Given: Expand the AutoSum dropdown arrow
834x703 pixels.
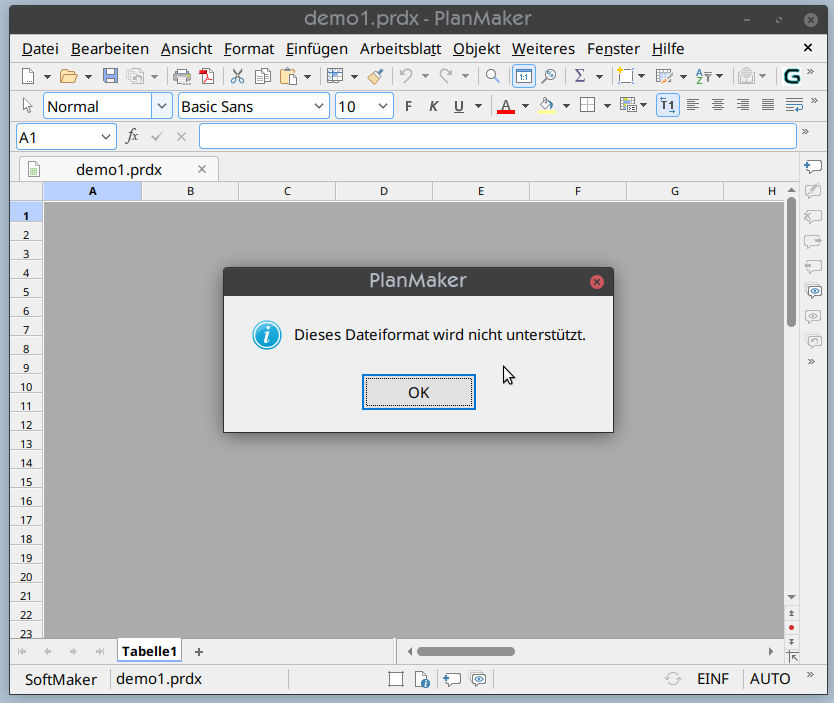Looking at the screenshot, I should click(x=599, y=77).
